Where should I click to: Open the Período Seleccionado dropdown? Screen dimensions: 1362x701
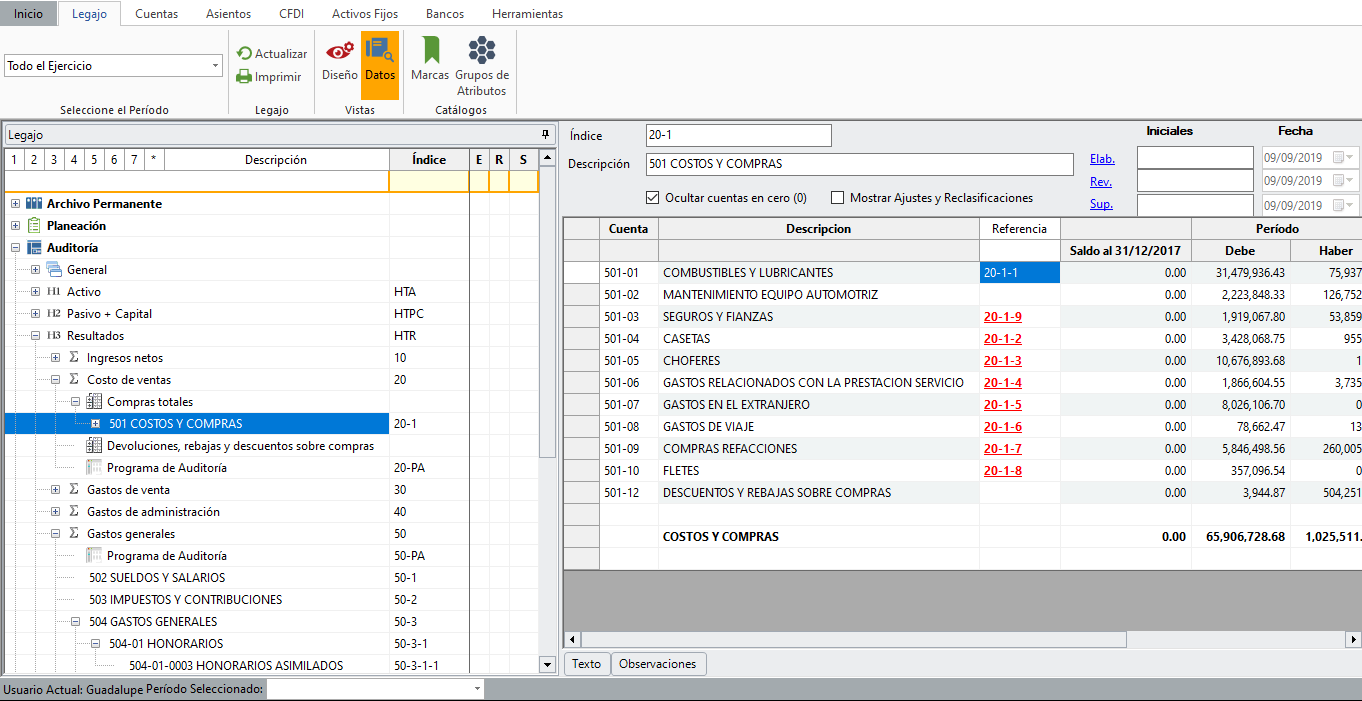pyautogui.click(x=476, y=689)
